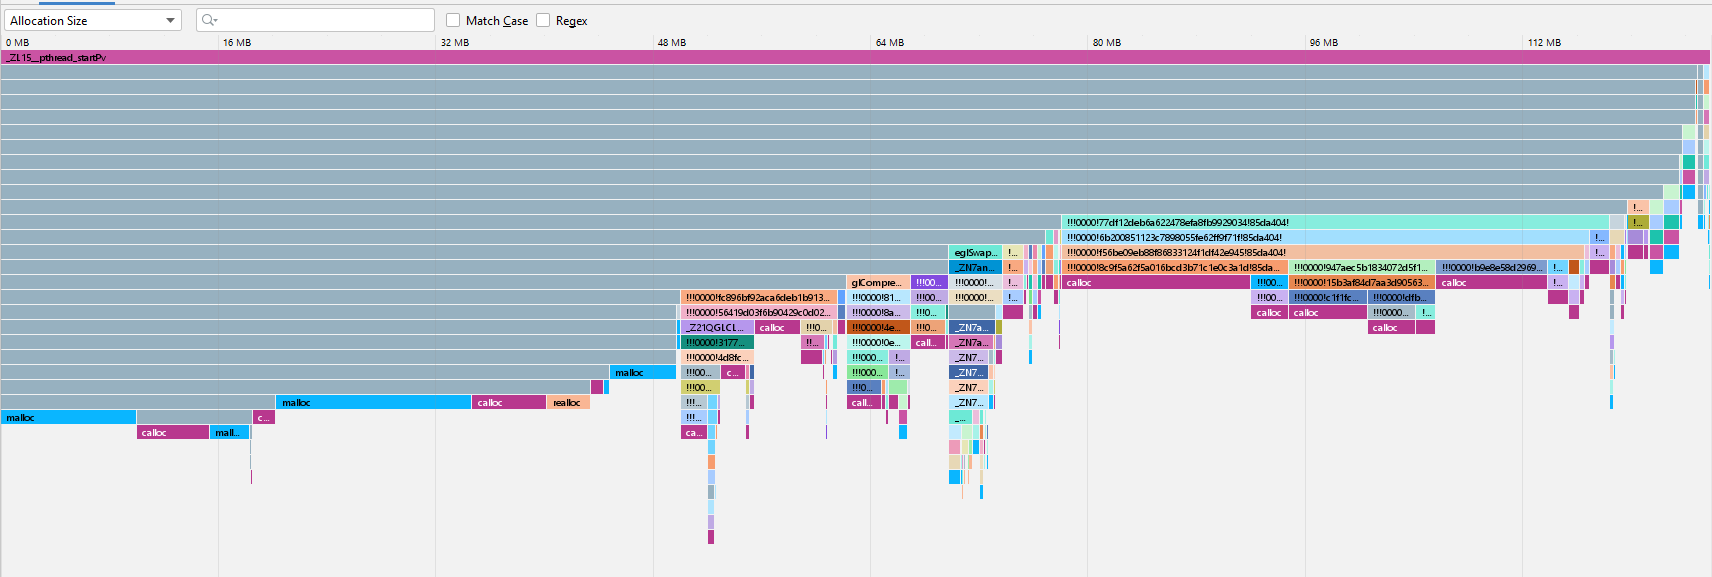Click the !!!0000!77df12deb6a6... teal block
This screenshot has height=577, width=1712.
pyautogui.click(x=1334, y=223)
